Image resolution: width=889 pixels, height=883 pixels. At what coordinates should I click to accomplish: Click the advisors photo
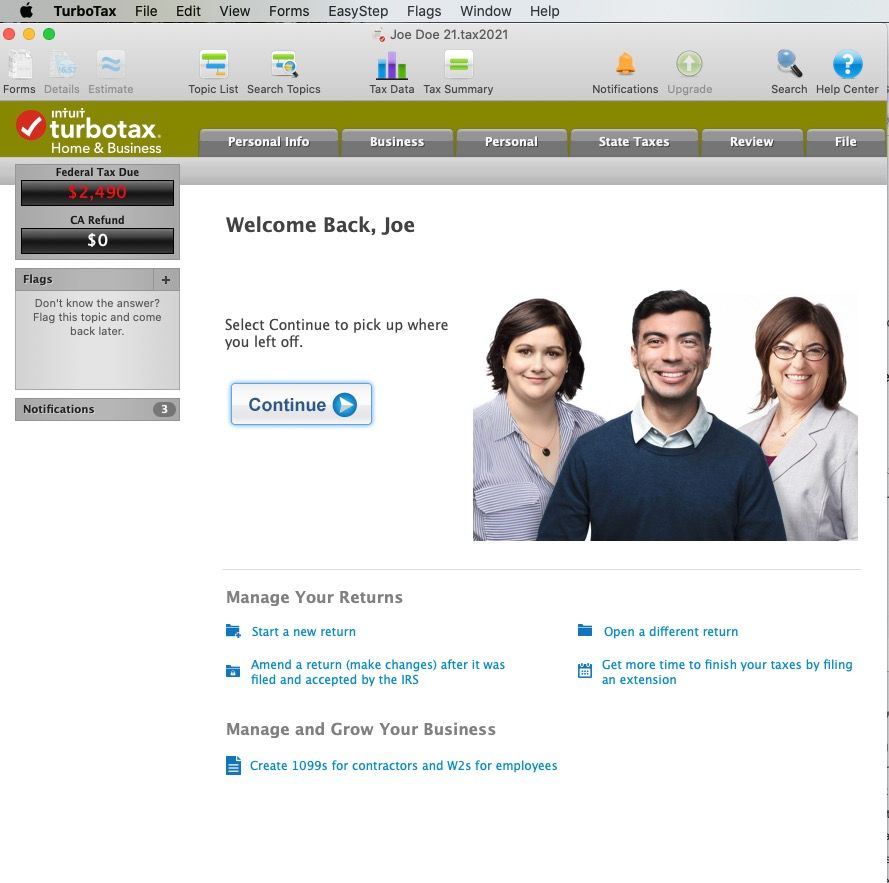click(x=665, y=416)
